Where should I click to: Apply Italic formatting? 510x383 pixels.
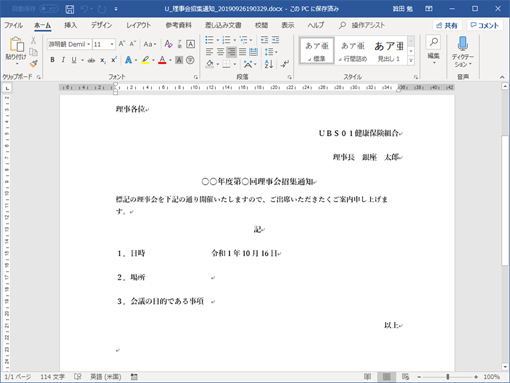click(x=63, y=60)
